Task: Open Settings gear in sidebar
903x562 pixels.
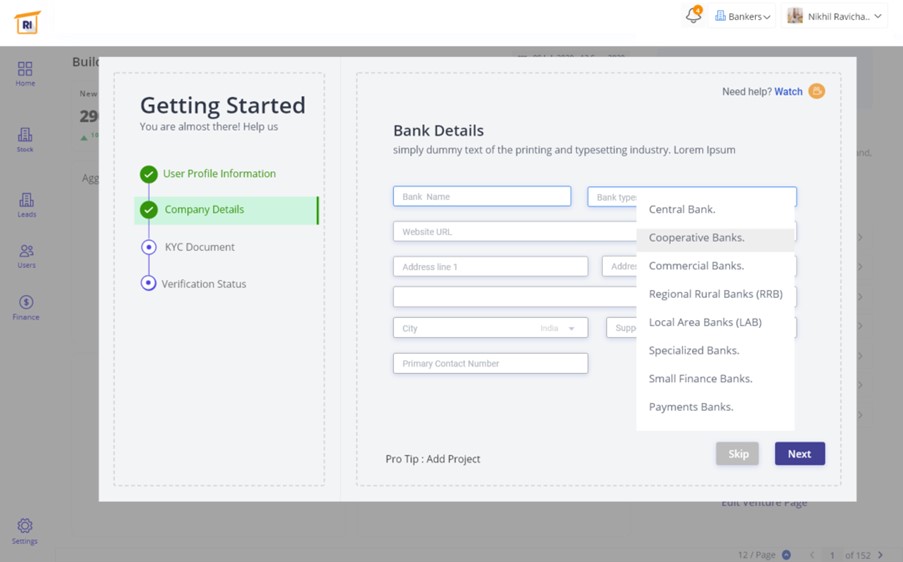Action: [x=25, y=531]
